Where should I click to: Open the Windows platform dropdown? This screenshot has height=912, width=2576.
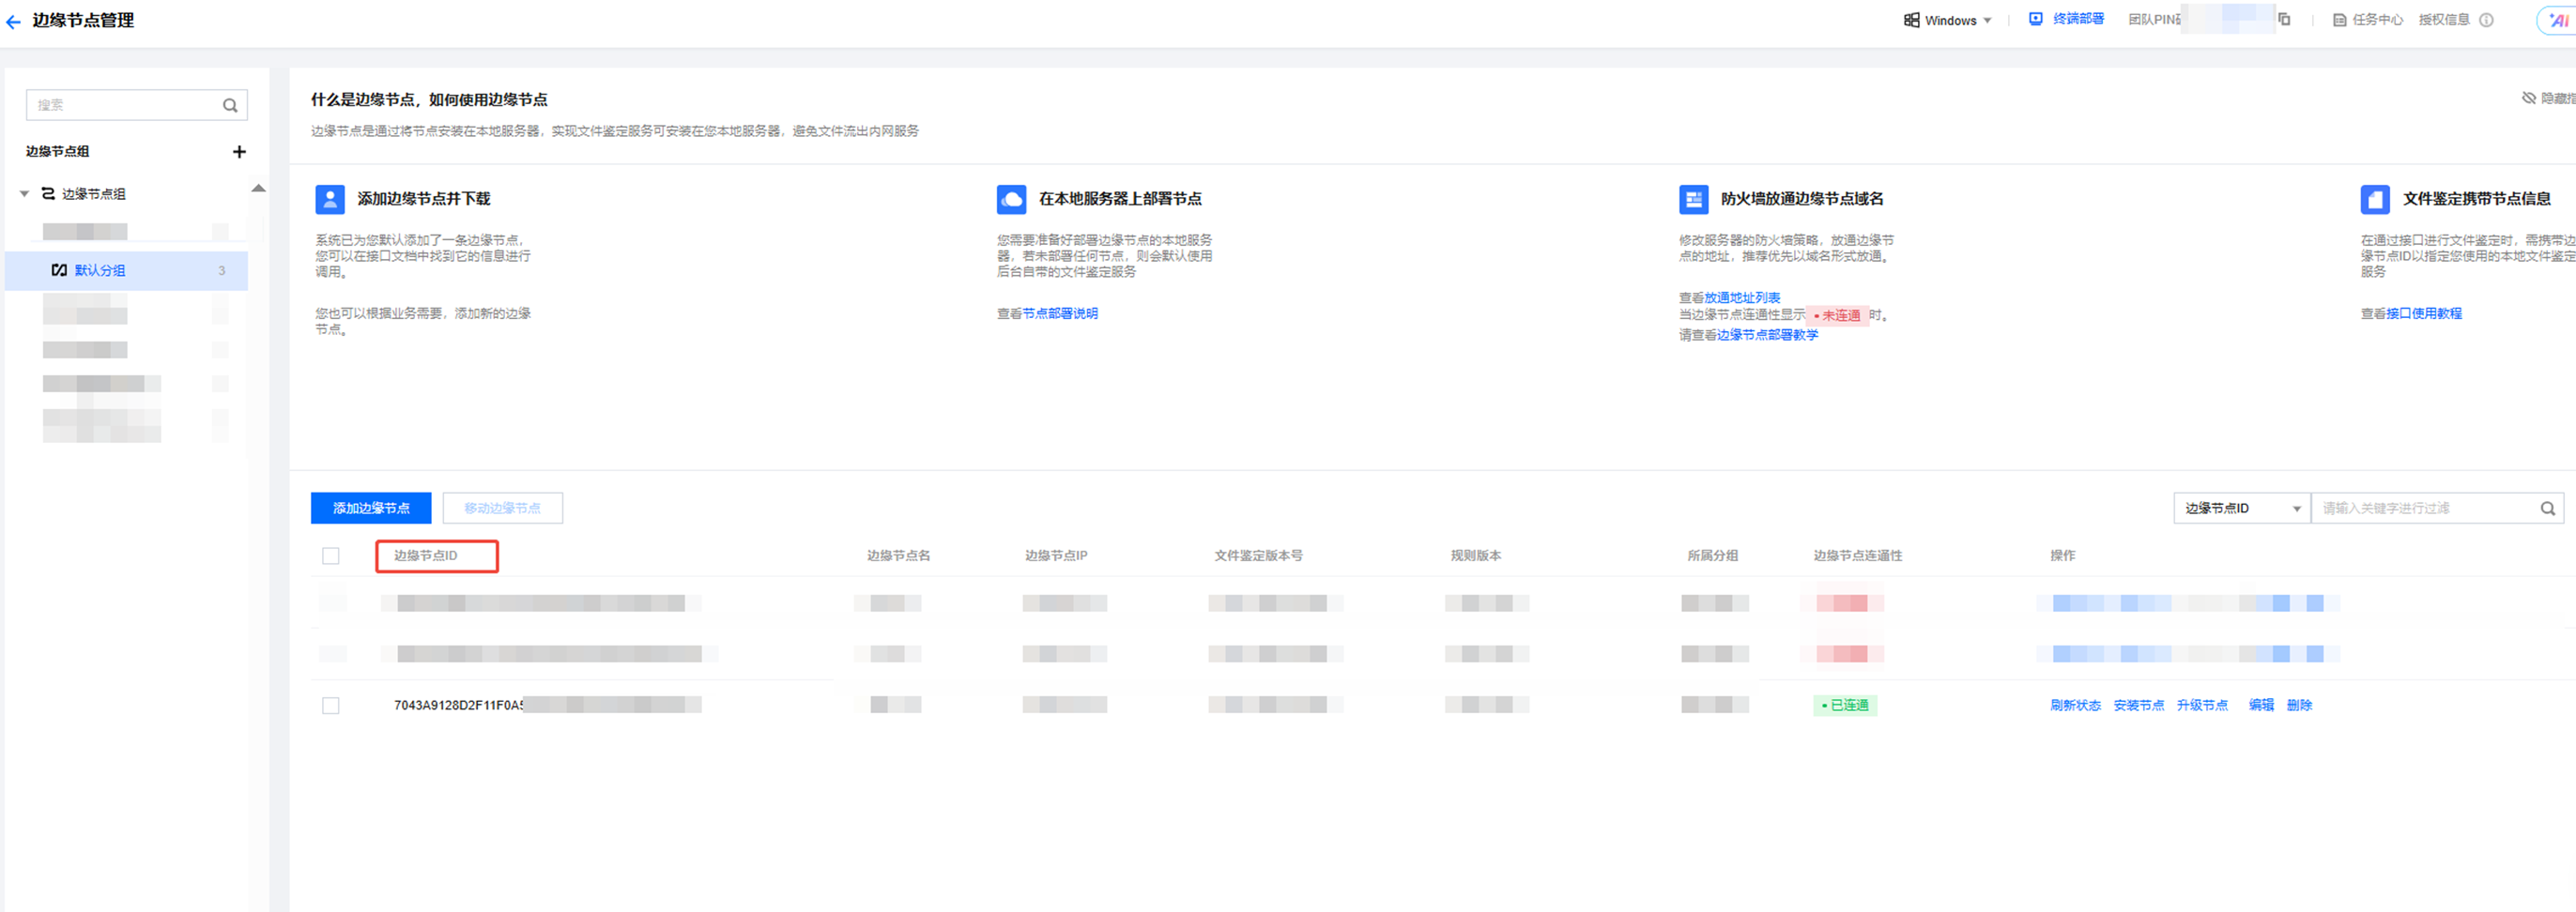pyautogui.click(x=1948, y=20)
